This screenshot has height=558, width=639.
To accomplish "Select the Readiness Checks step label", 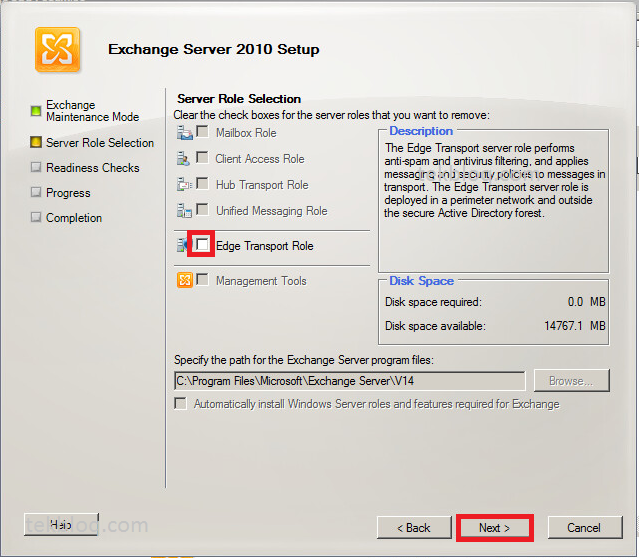I will click(x=93, y=168).
